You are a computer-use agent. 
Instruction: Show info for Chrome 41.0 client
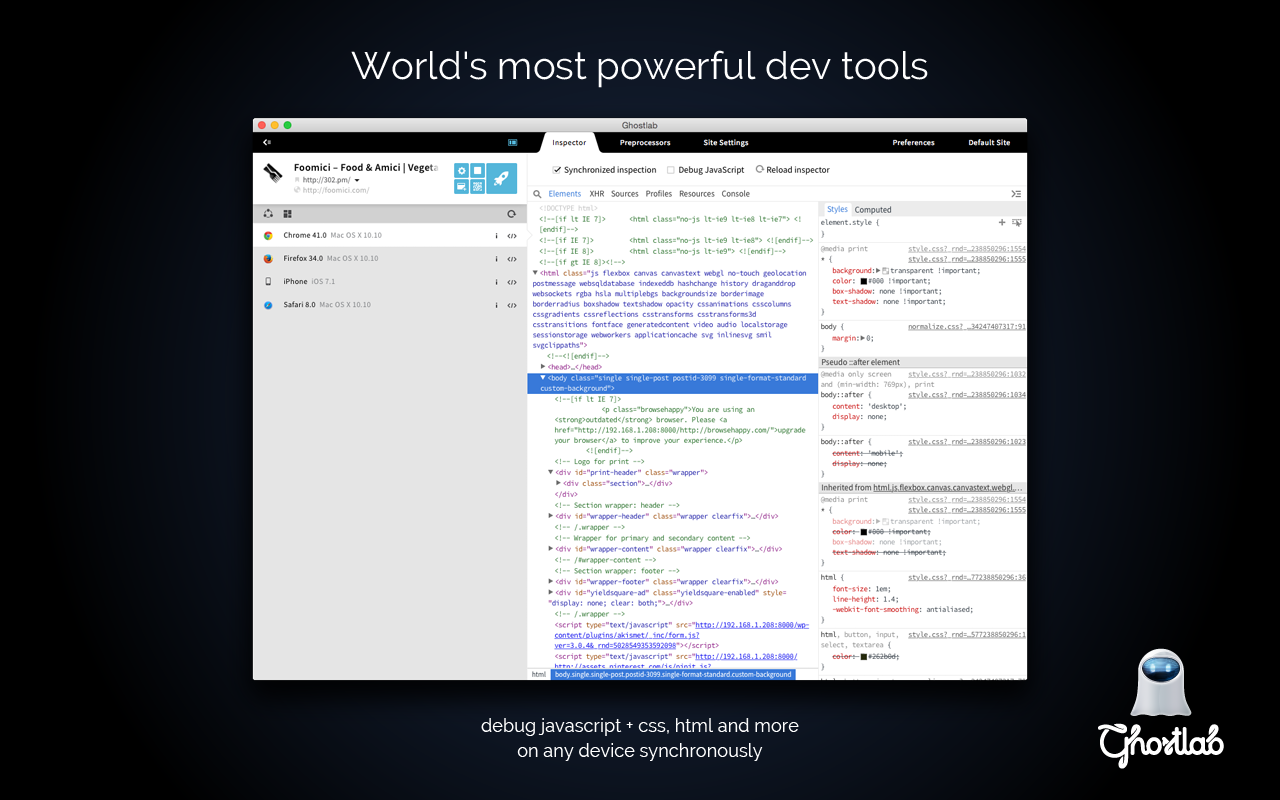click(x=496, y=236)
